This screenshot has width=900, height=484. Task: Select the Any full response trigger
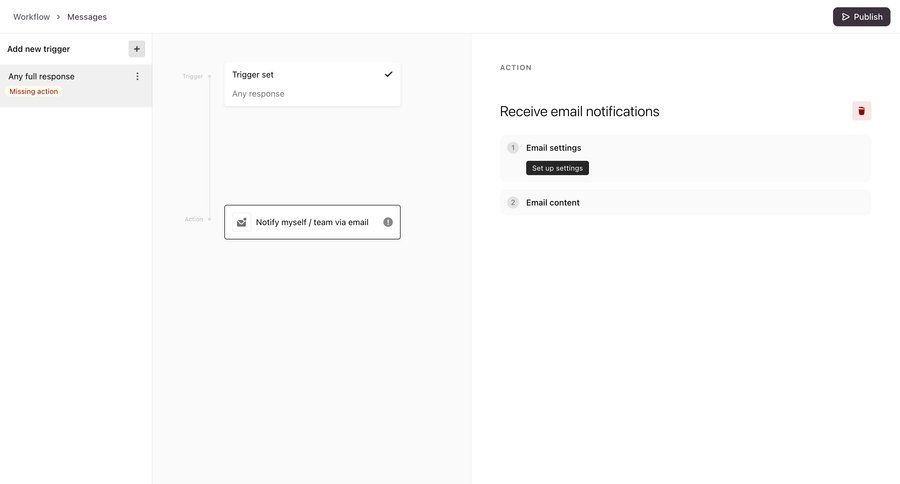click(76, 85)
